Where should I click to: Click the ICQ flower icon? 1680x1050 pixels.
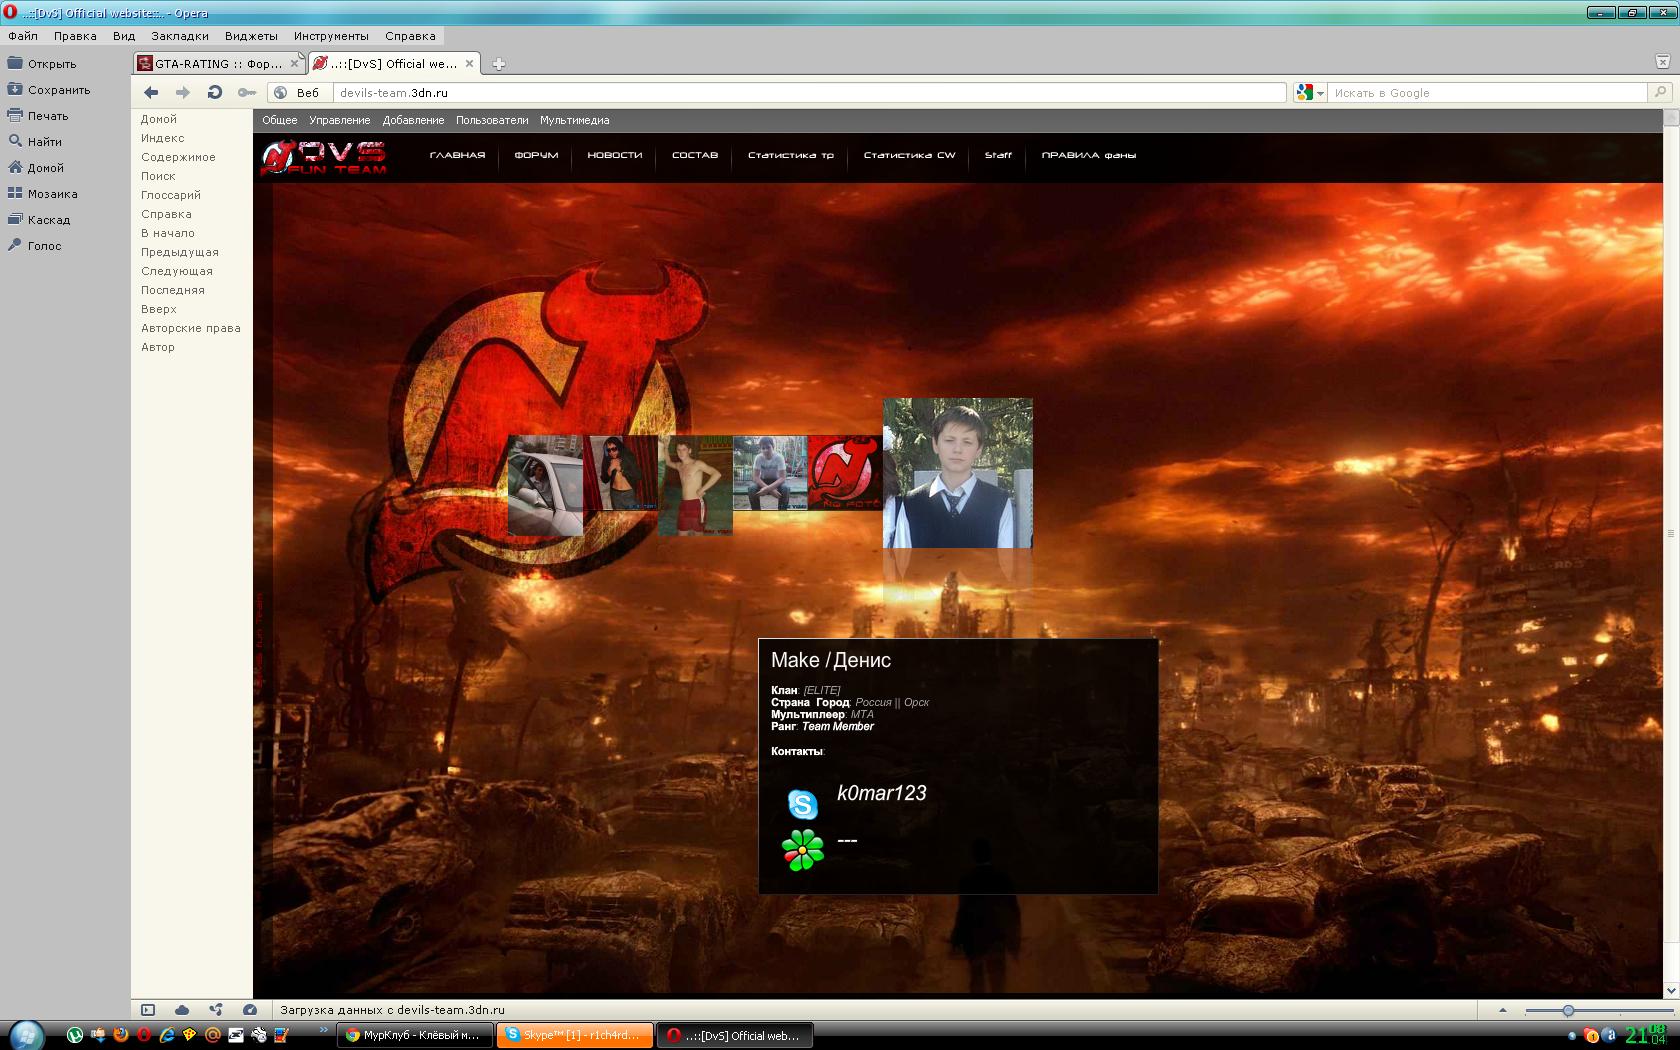[802, 850]
